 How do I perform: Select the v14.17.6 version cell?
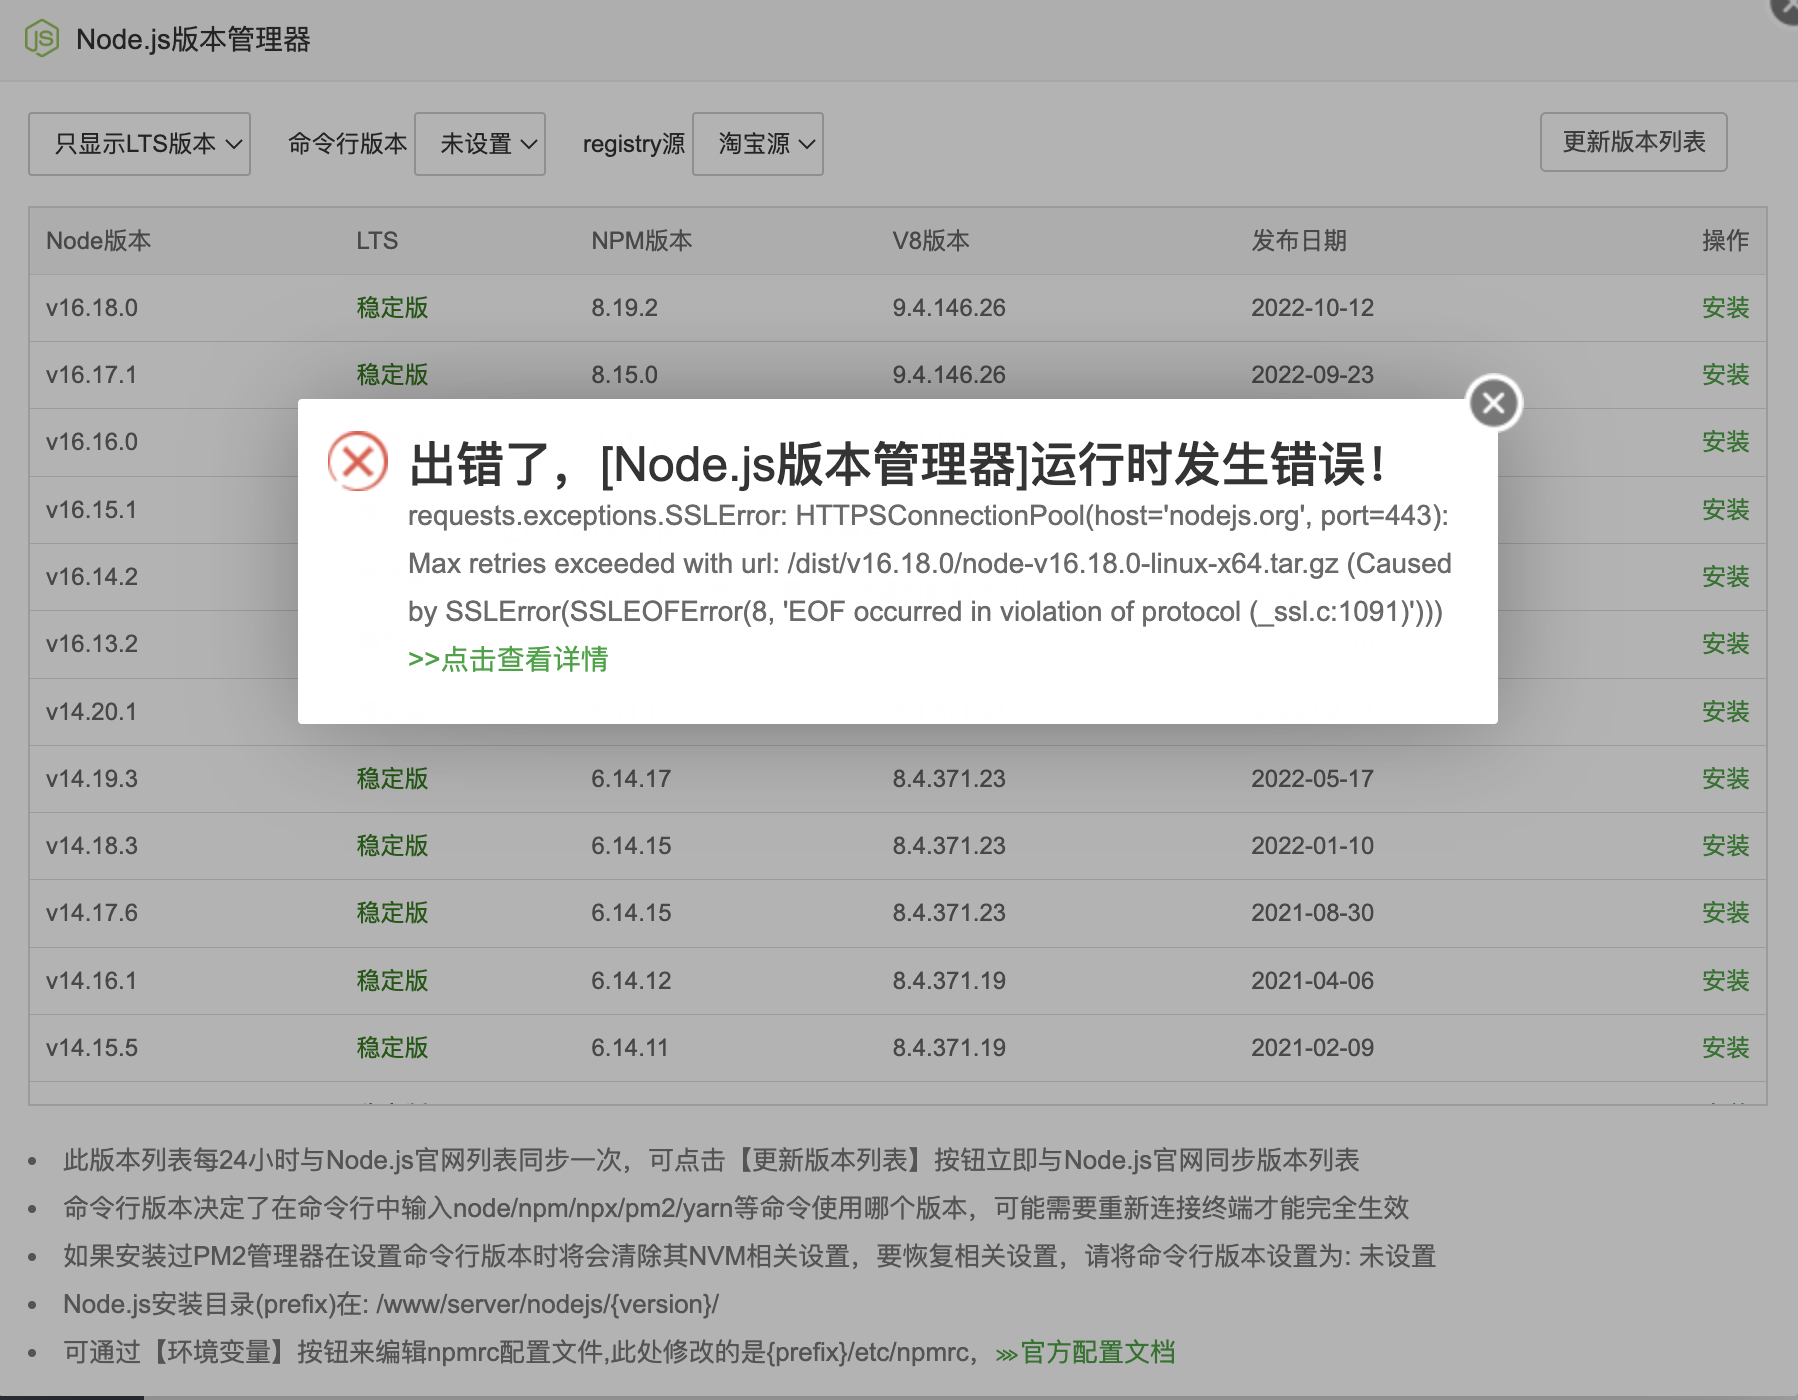[x=92, y=913]
